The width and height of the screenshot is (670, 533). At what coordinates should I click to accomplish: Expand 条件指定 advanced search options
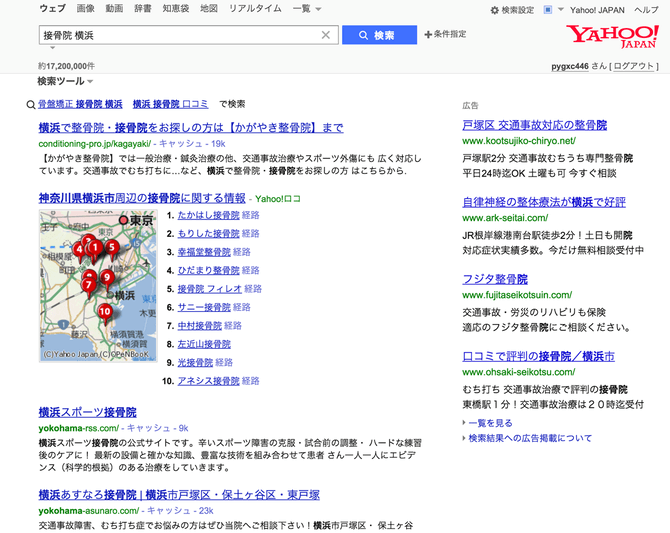click(x=445, y=35)
